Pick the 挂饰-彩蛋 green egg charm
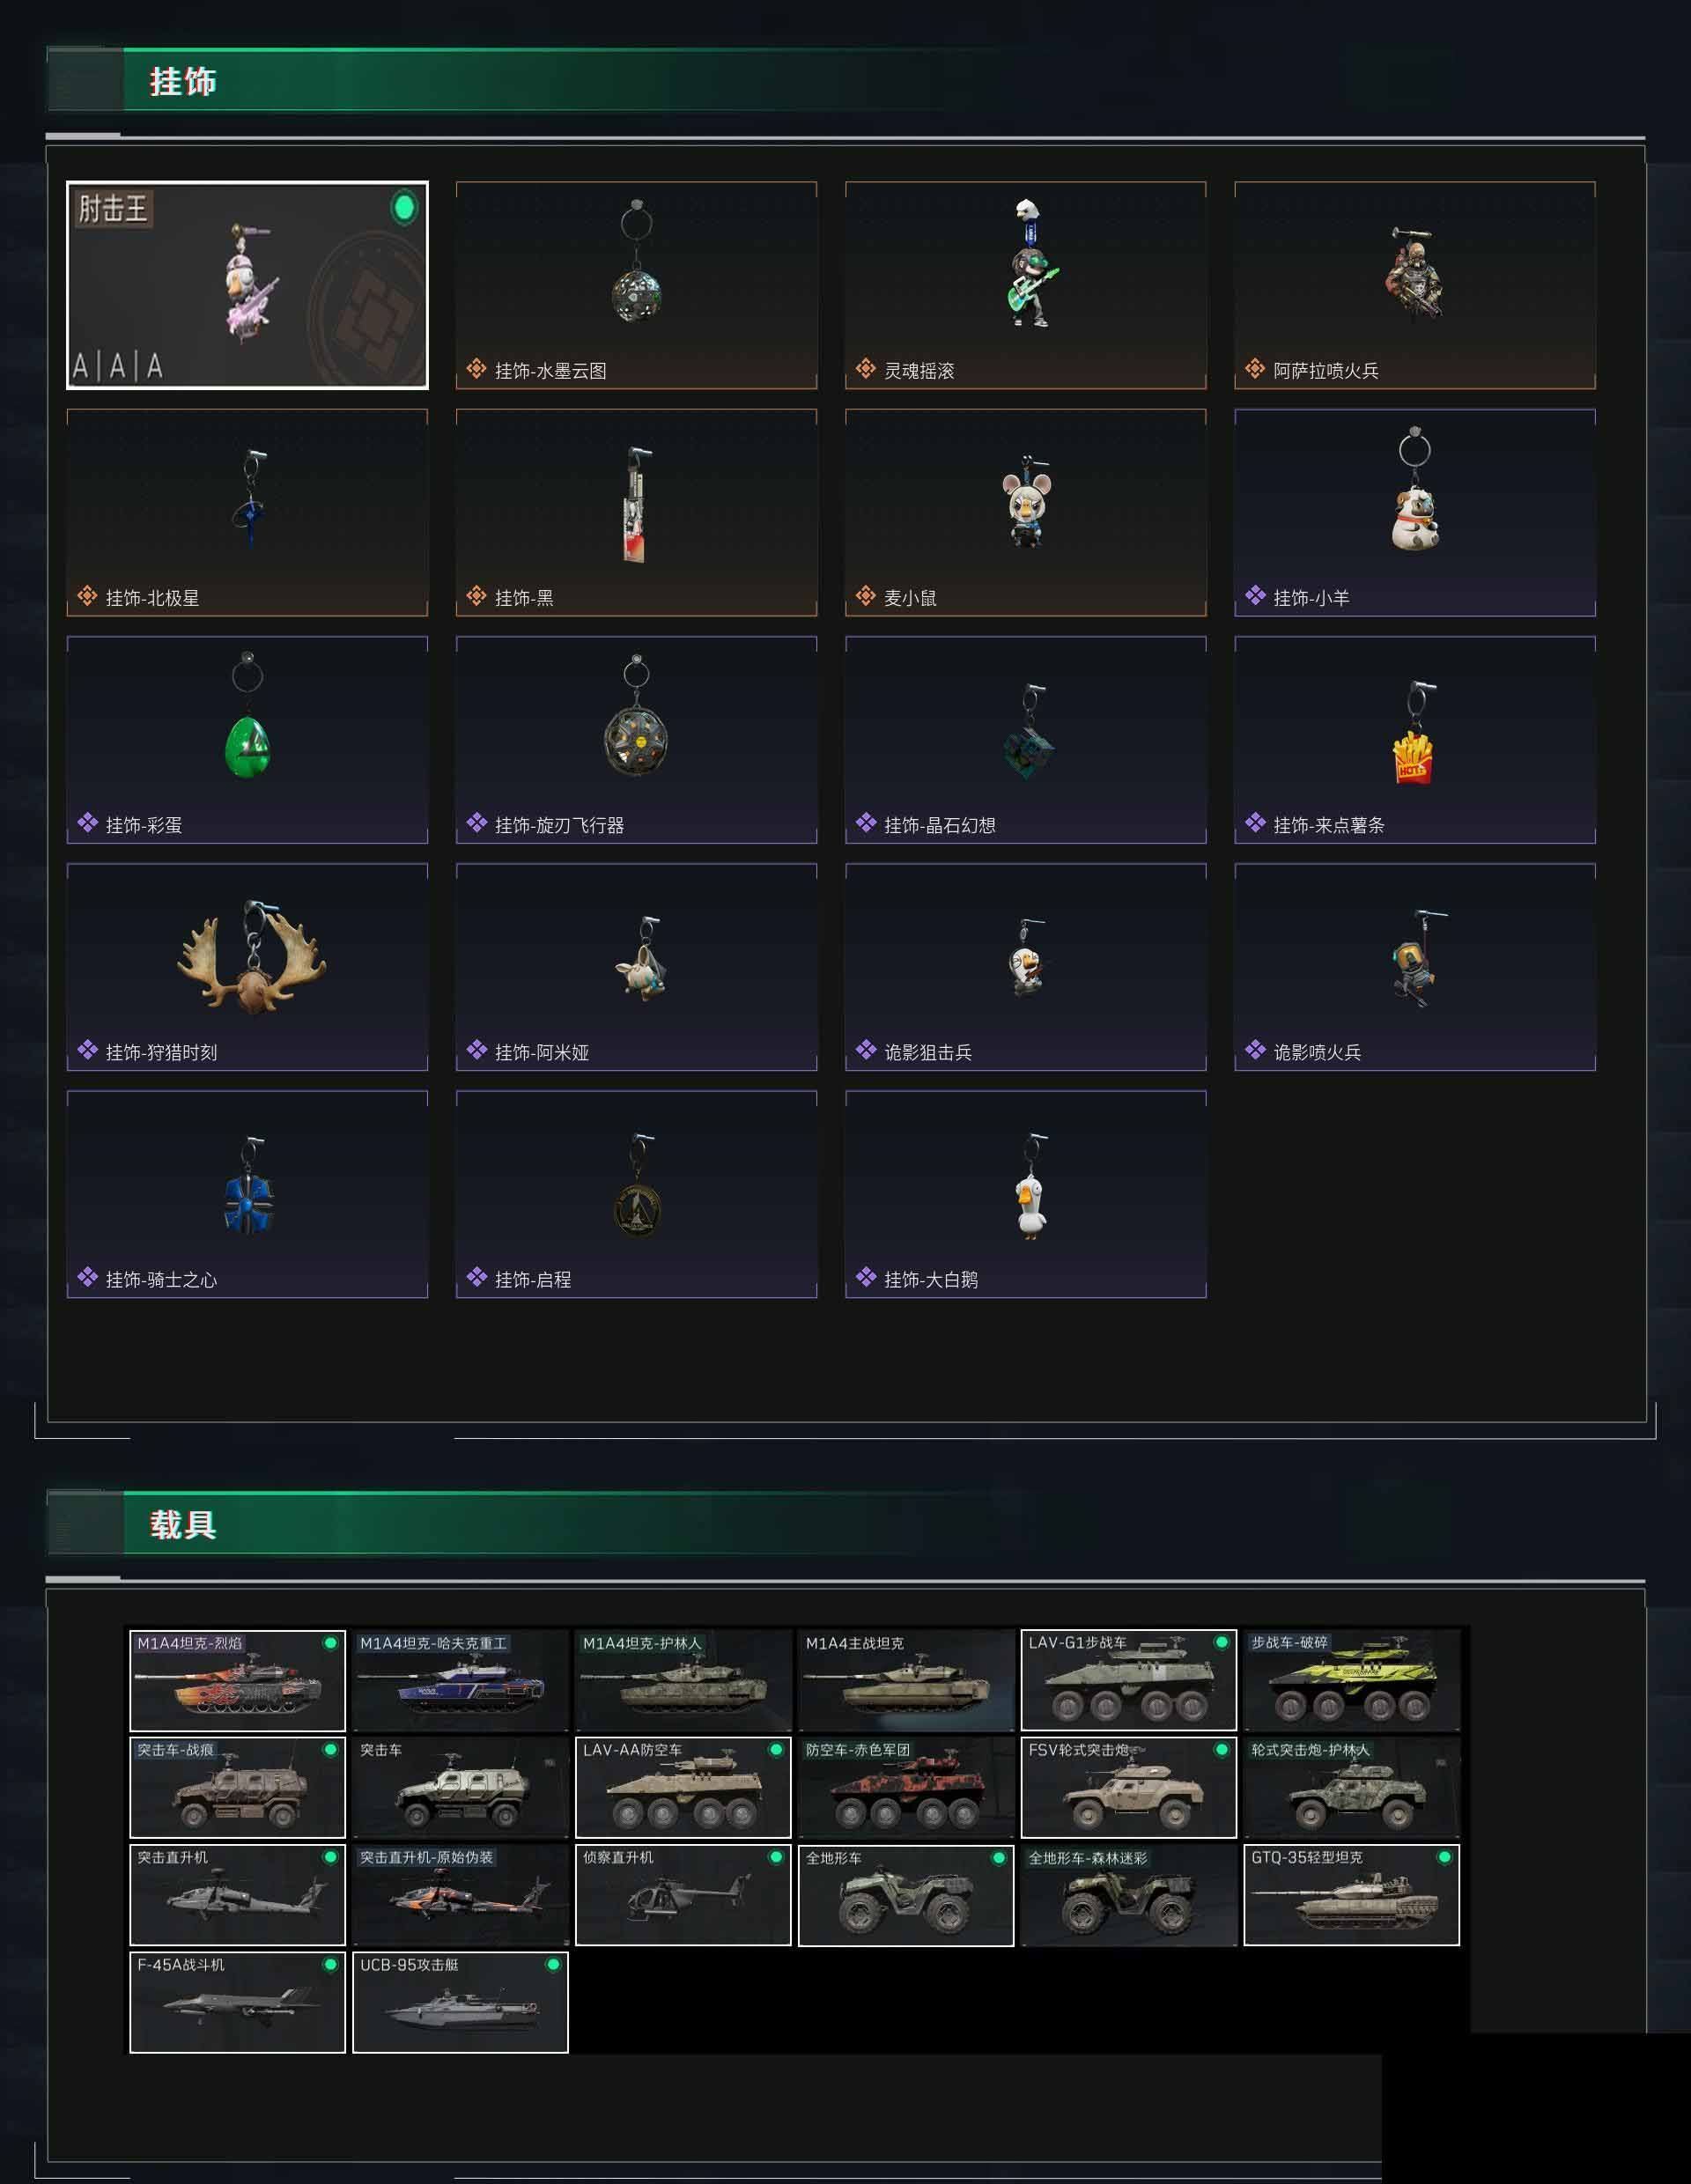The width and height of the screenshot is (1691, 2184). pyautogui.click(x=247, y=739)
